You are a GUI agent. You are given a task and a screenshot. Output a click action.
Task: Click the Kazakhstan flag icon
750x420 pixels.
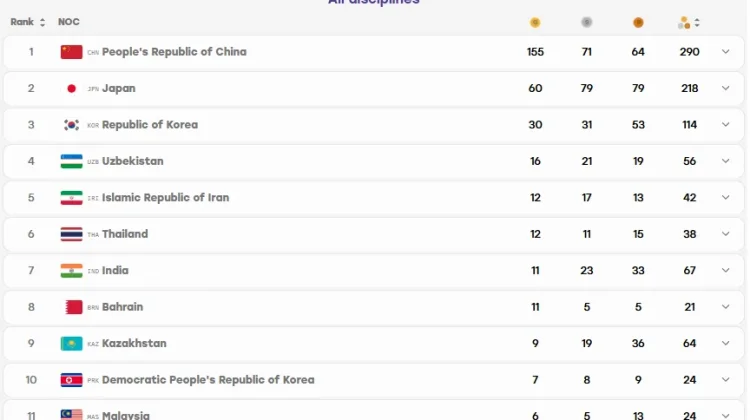point(71,343)
